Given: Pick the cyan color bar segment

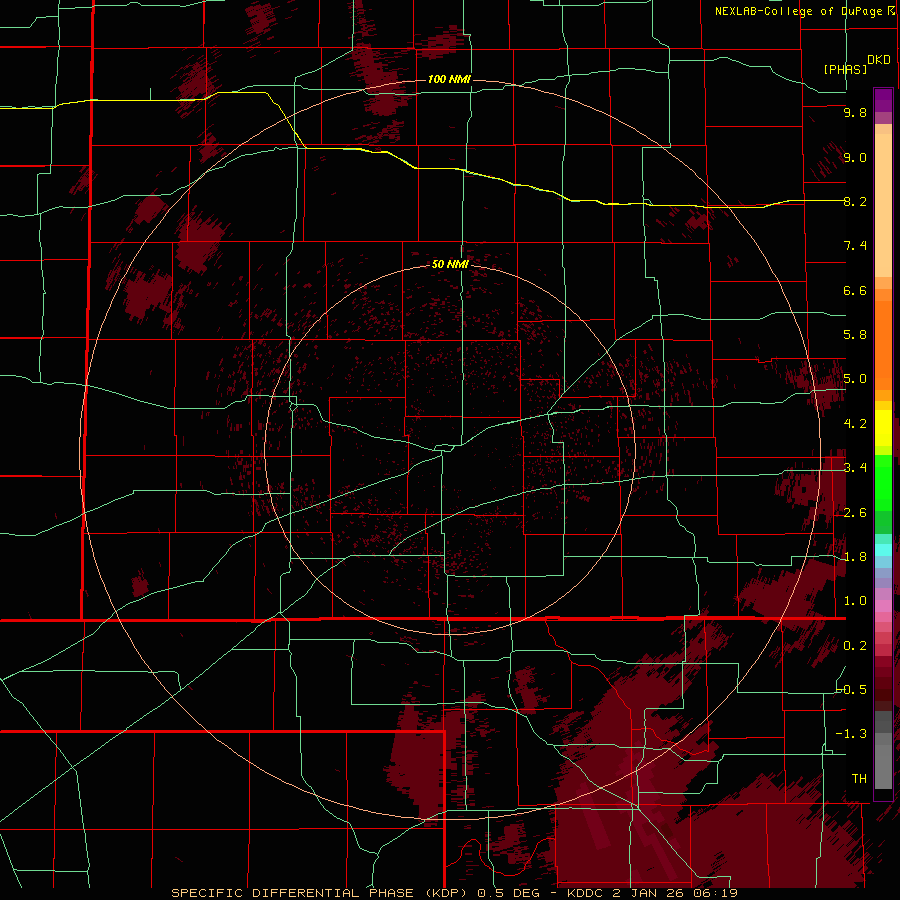Looking at the screenshot, I should pos(883,550).
